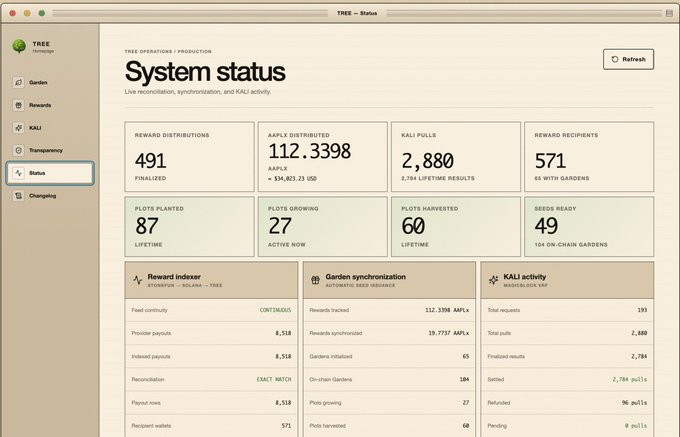Image resolution: width=680 pixels, height=437 pixels.
Task: Click the 65 with gardens caption
Action: [x=562, y=179]
